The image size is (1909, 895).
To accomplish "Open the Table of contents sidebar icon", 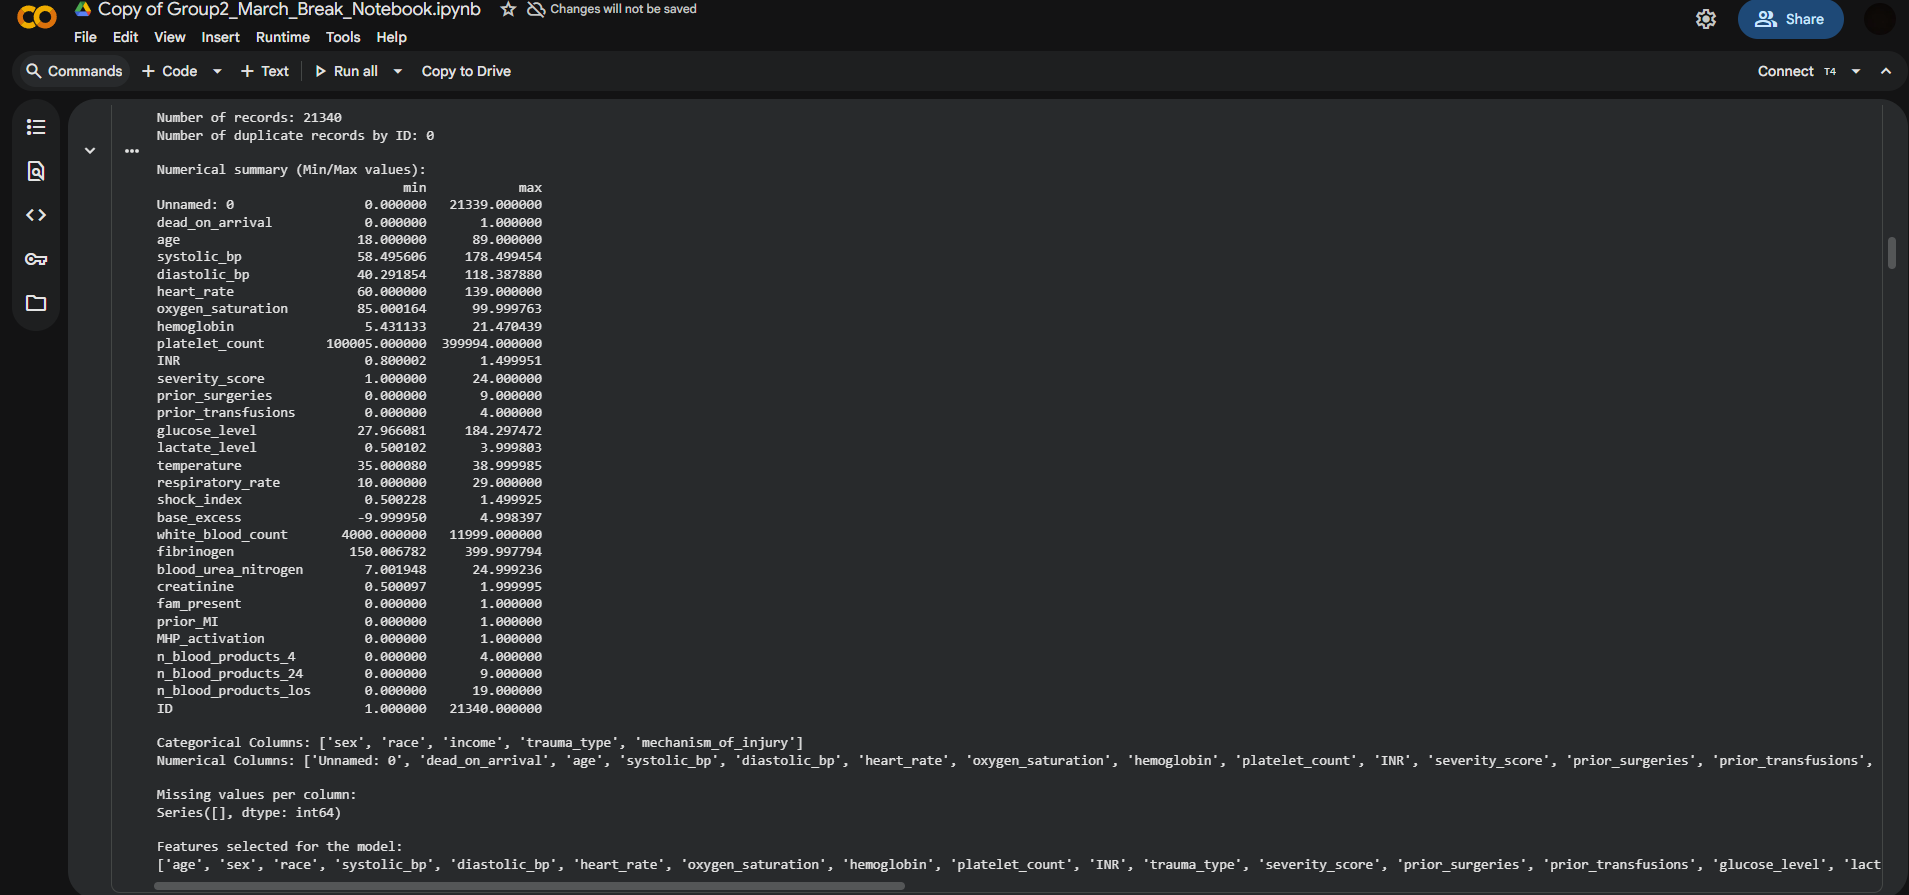I will coord(36,127).
